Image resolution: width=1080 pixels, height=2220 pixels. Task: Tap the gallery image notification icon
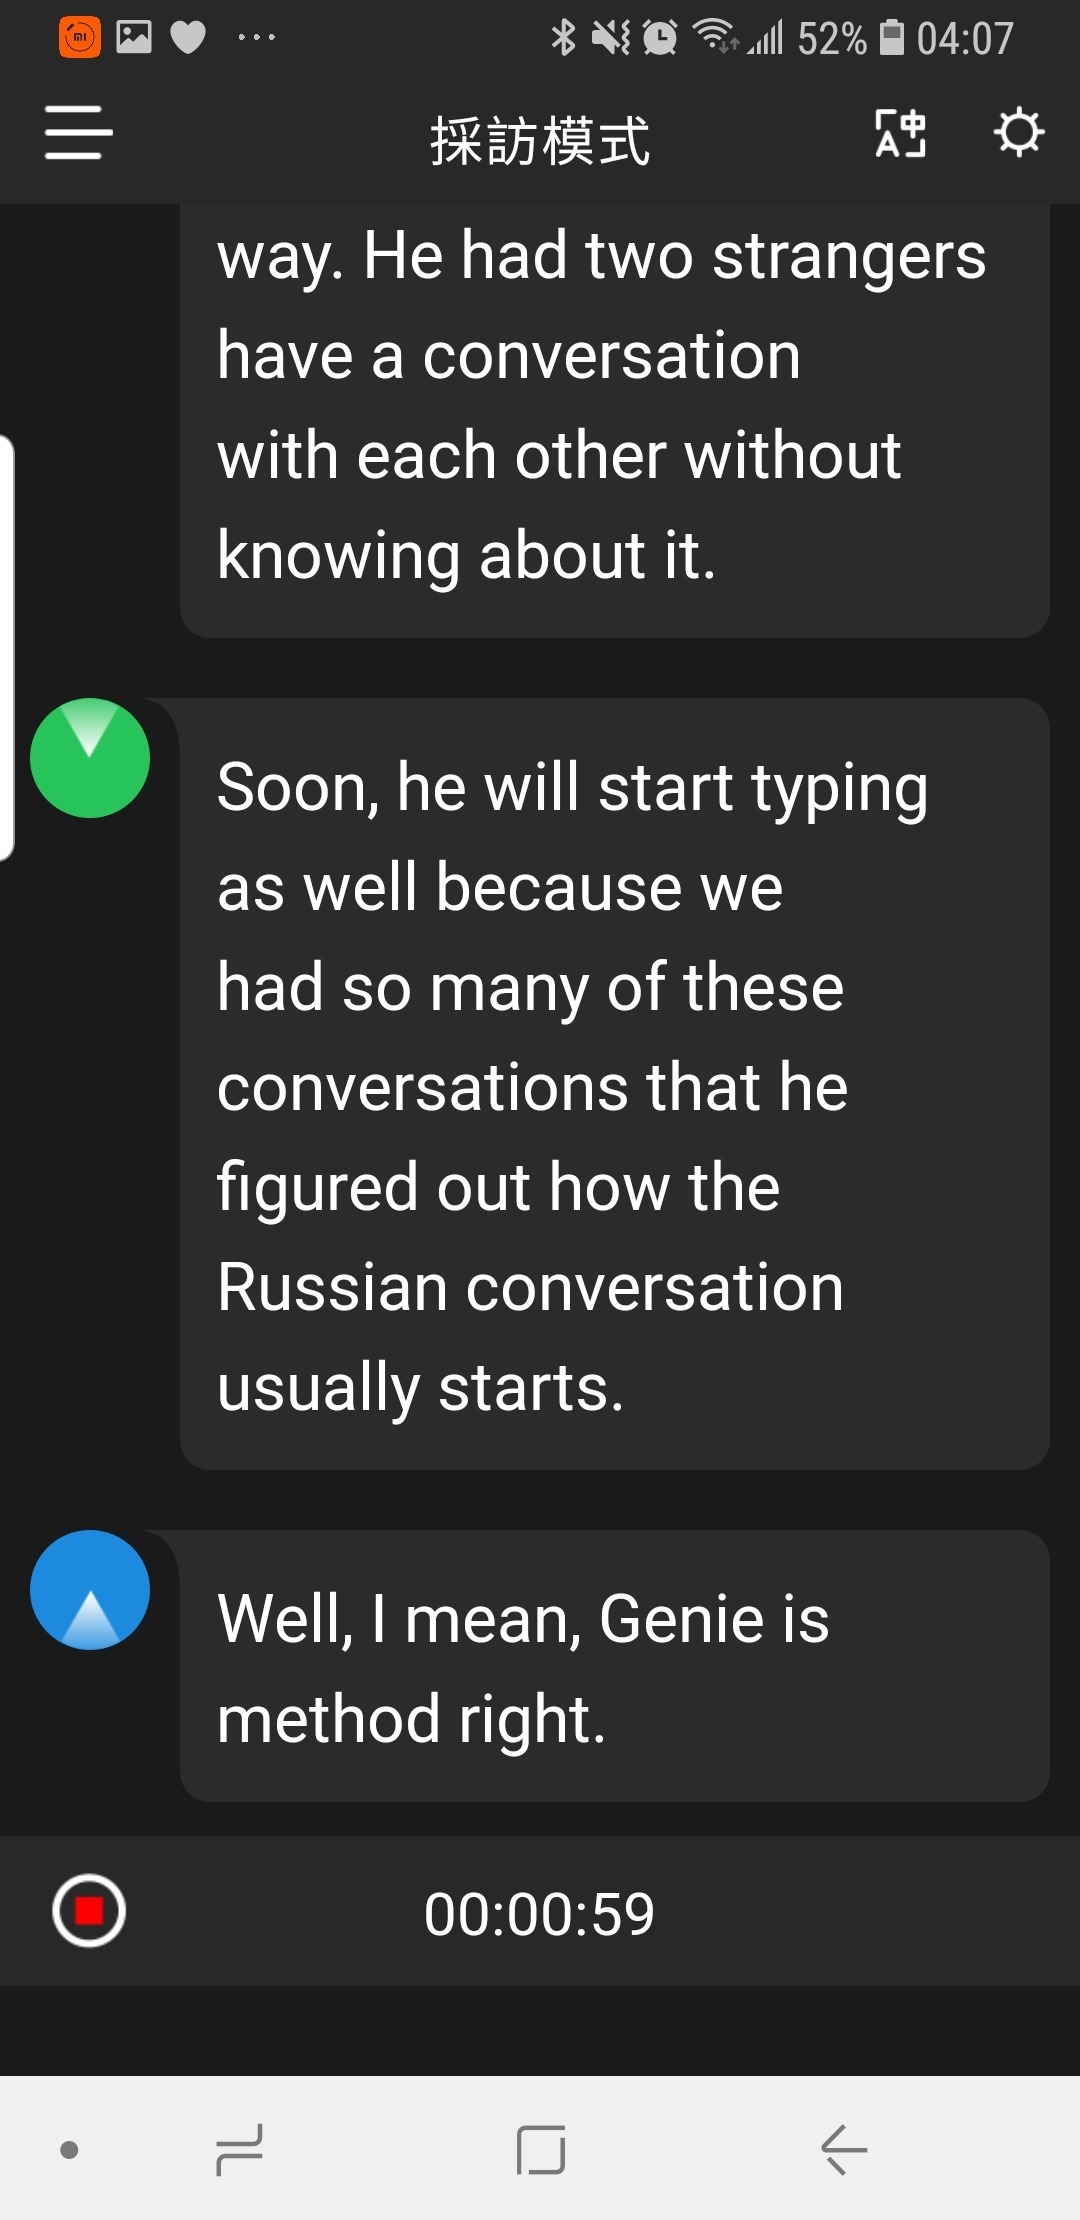(134, 38)
